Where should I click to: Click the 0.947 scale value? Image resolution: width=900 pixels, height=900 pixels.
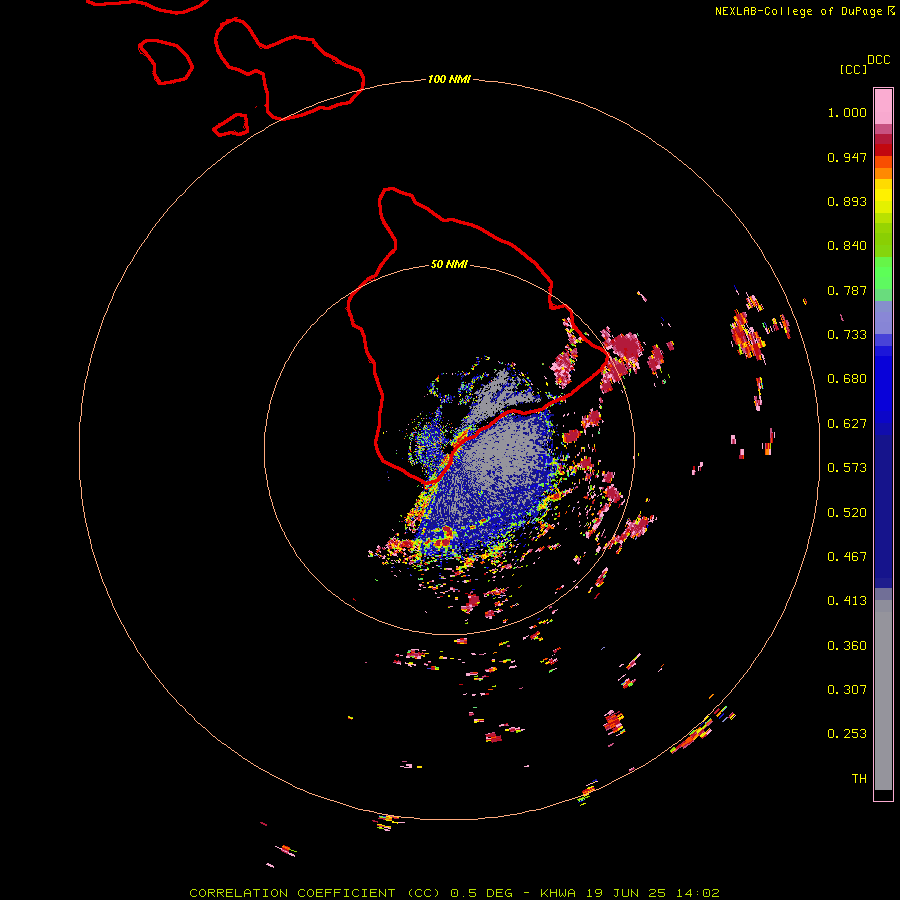847,157
